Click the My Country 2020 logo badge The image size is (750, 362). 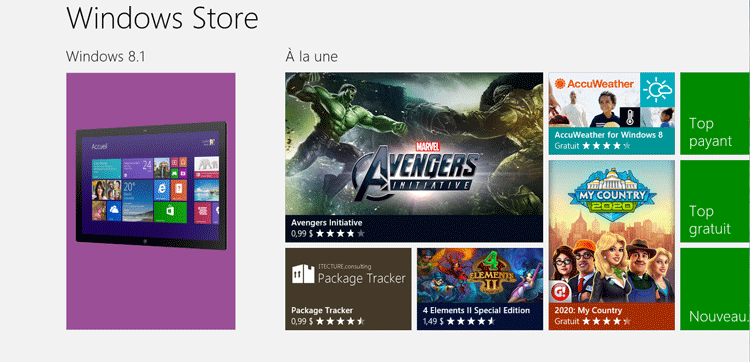[x=612, y=194]
